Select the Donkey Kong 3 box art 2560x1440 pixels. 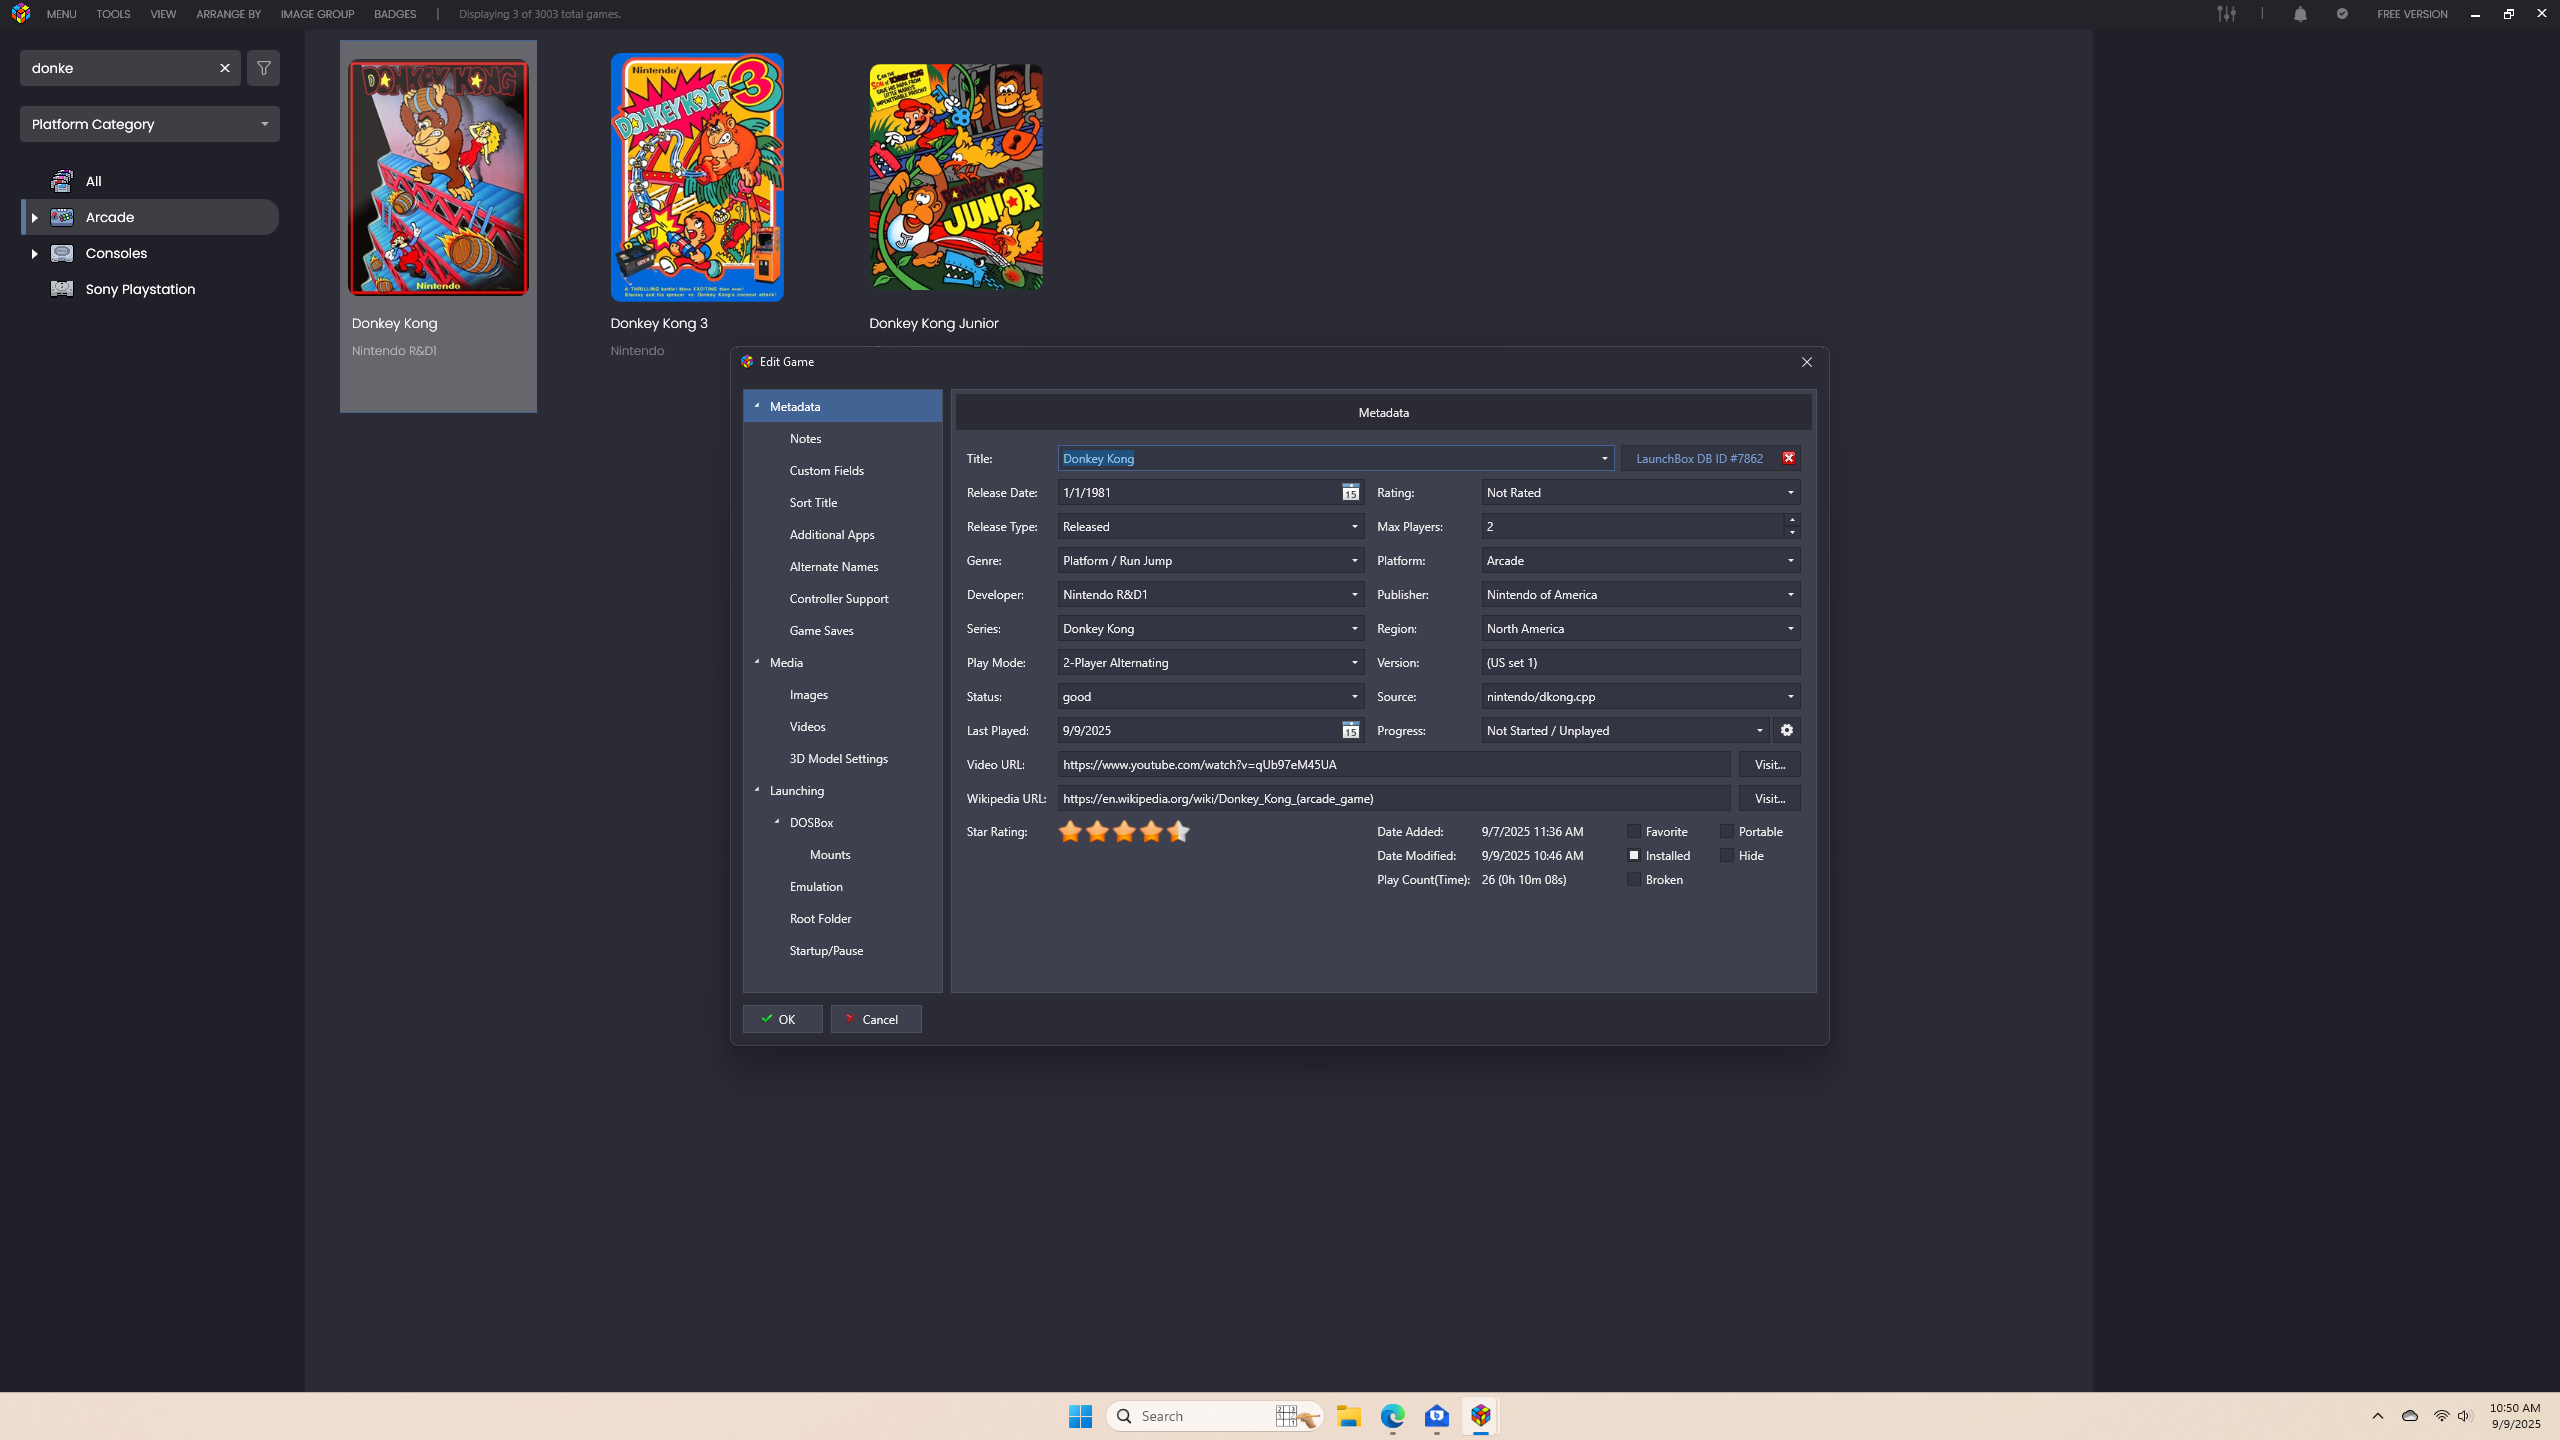point(697,177)
